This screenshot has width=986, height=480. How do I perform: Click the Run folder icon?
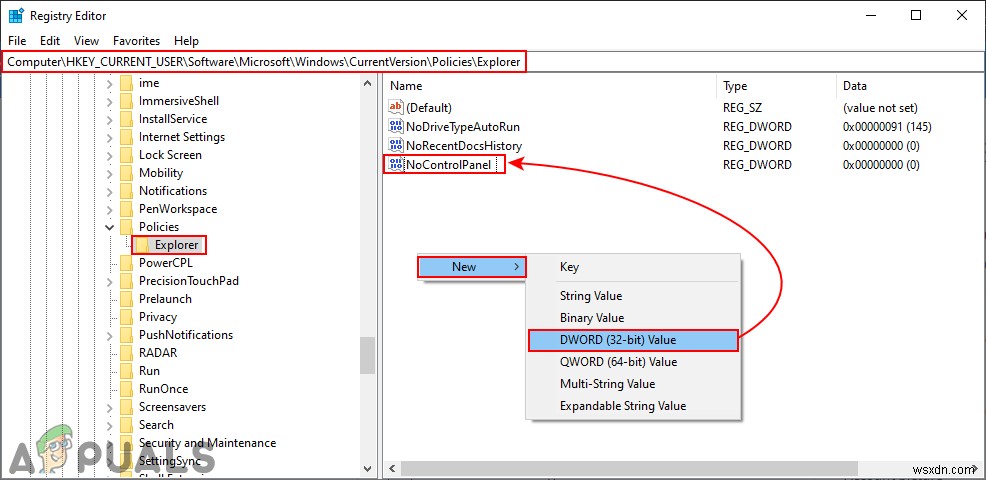[x=127, y=371]
